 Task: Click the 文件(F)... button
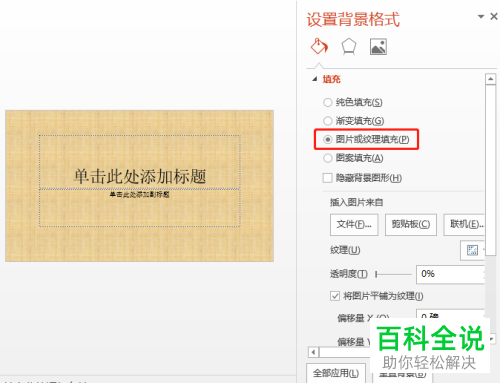pos(354,225)
